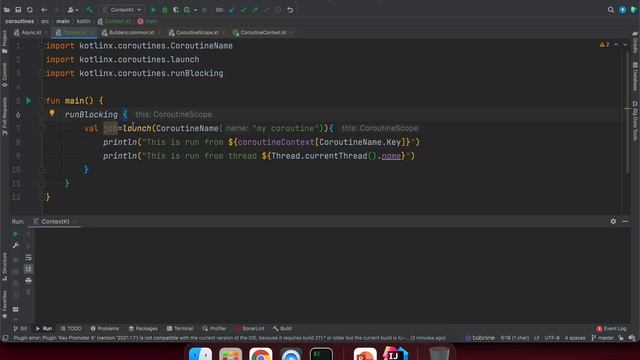Open the LF line separator selector
Screen dimensions: 640x360
(x=537, y=338)
